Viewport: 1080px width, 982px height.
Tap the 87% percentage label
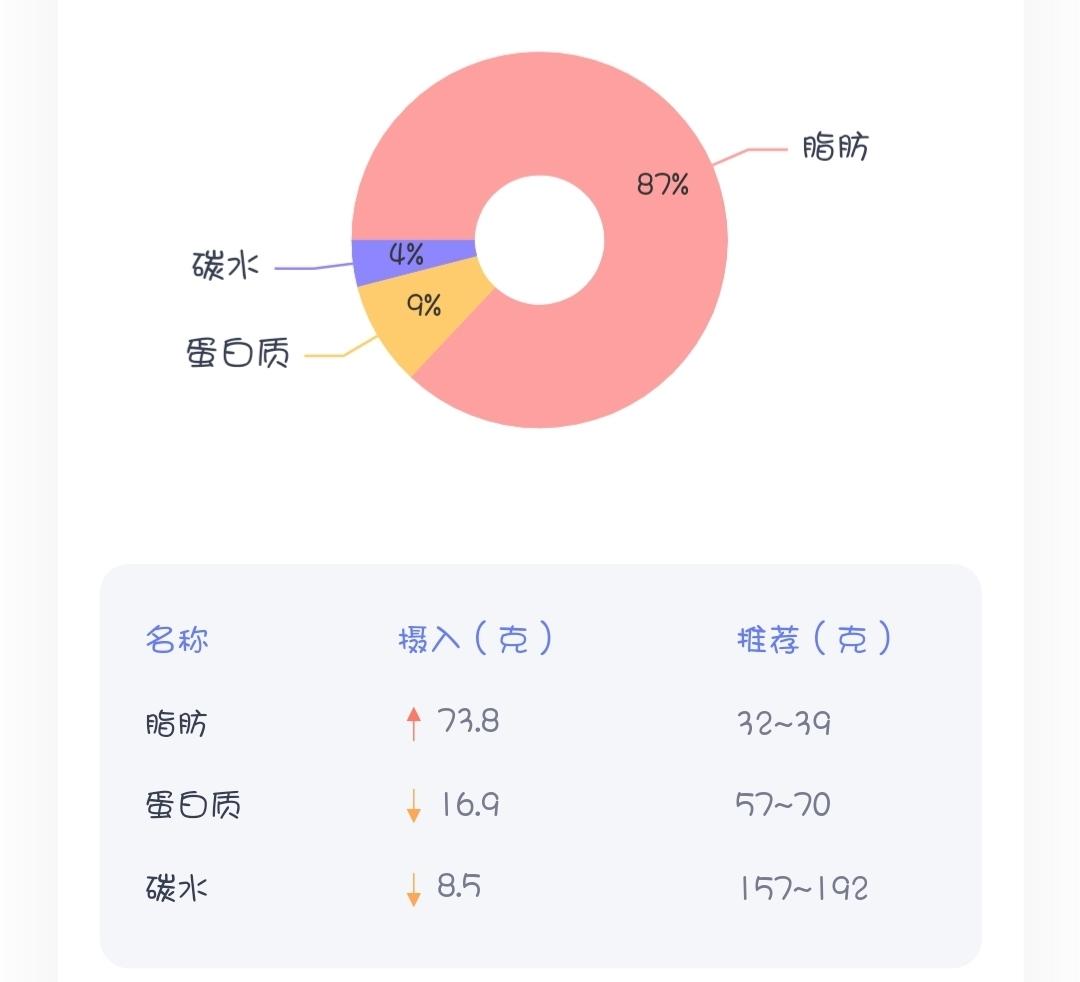click(x=662, y=184)
